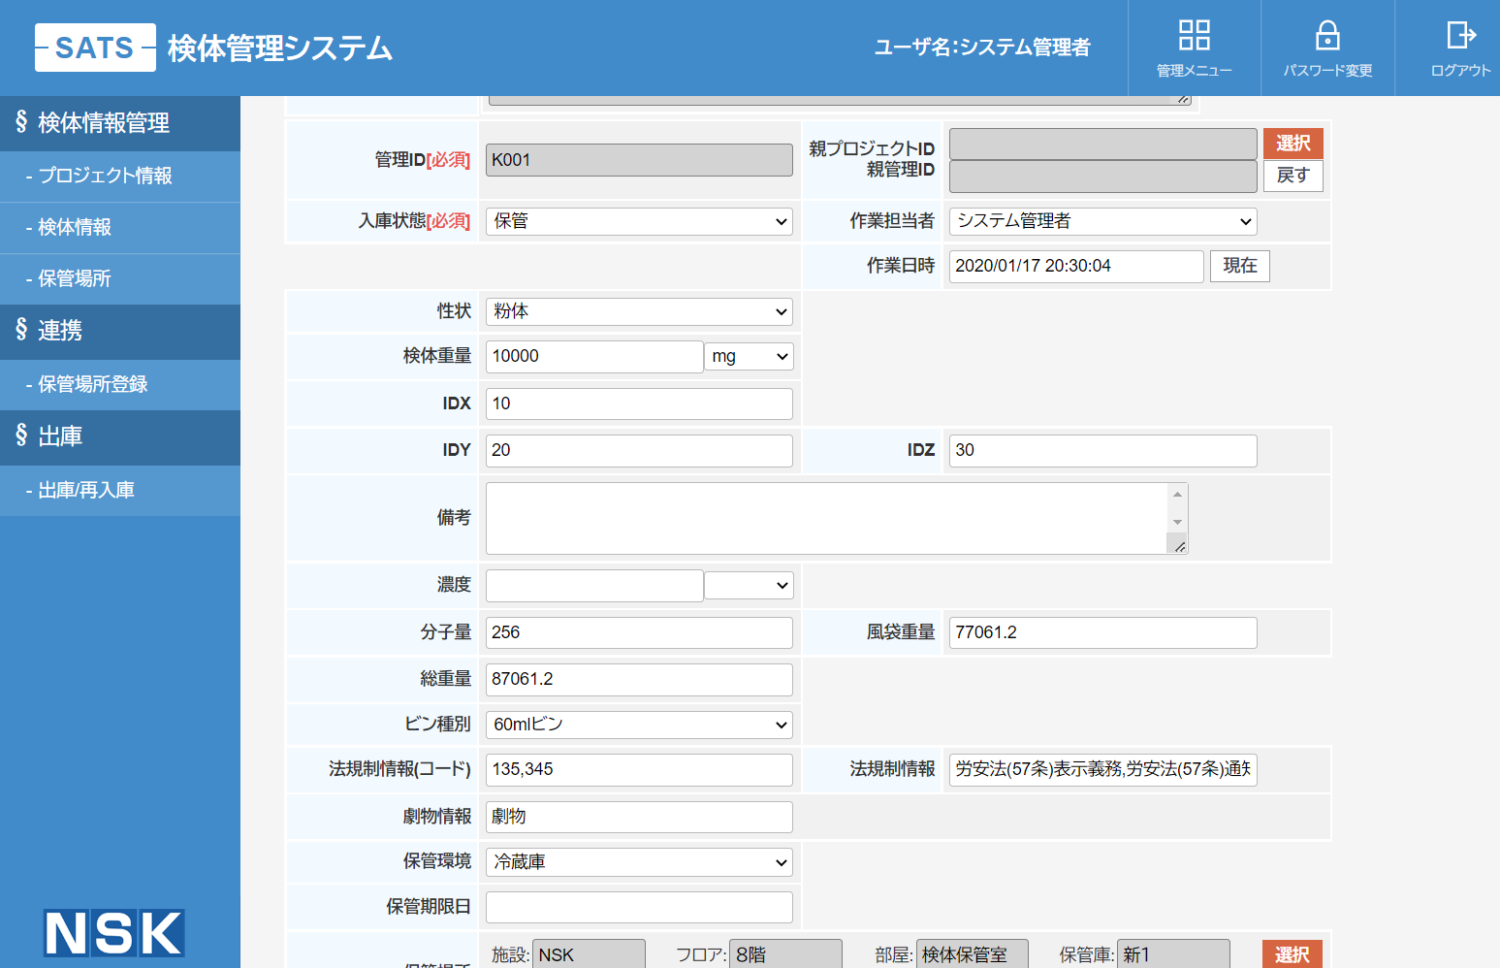Click the IDY input field

click(x=639, y=451)
